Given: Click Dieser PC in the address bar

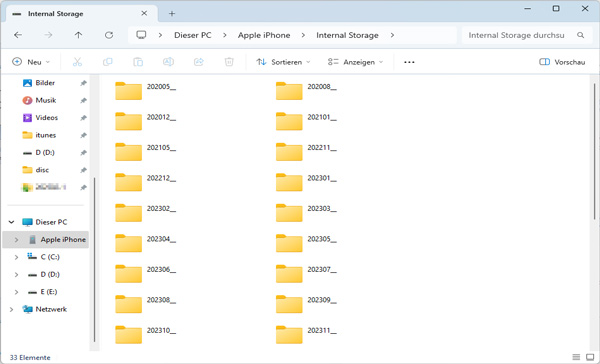Looking at the screenshot, I should pos(192,35).
